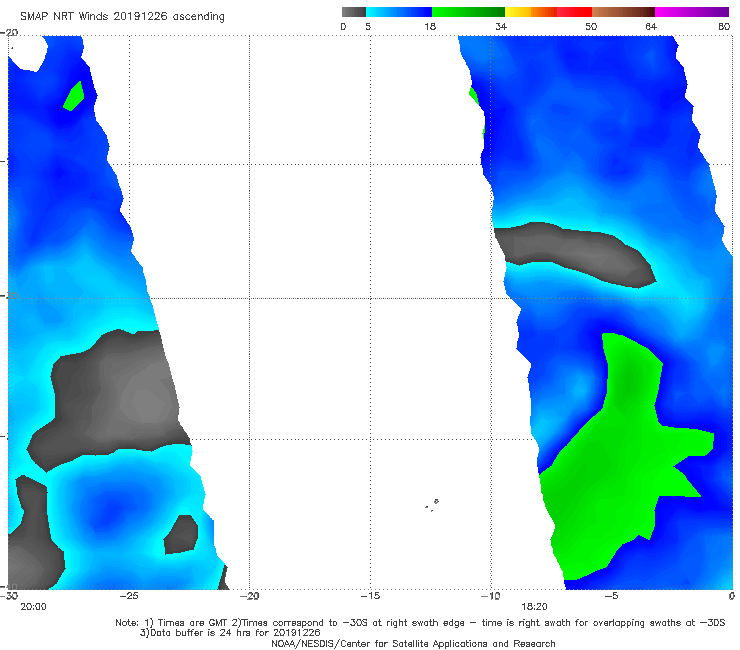740x650 pixels.
Task: Click the small gray patch near bottom of left swath
Action: (x=181, y=535)
